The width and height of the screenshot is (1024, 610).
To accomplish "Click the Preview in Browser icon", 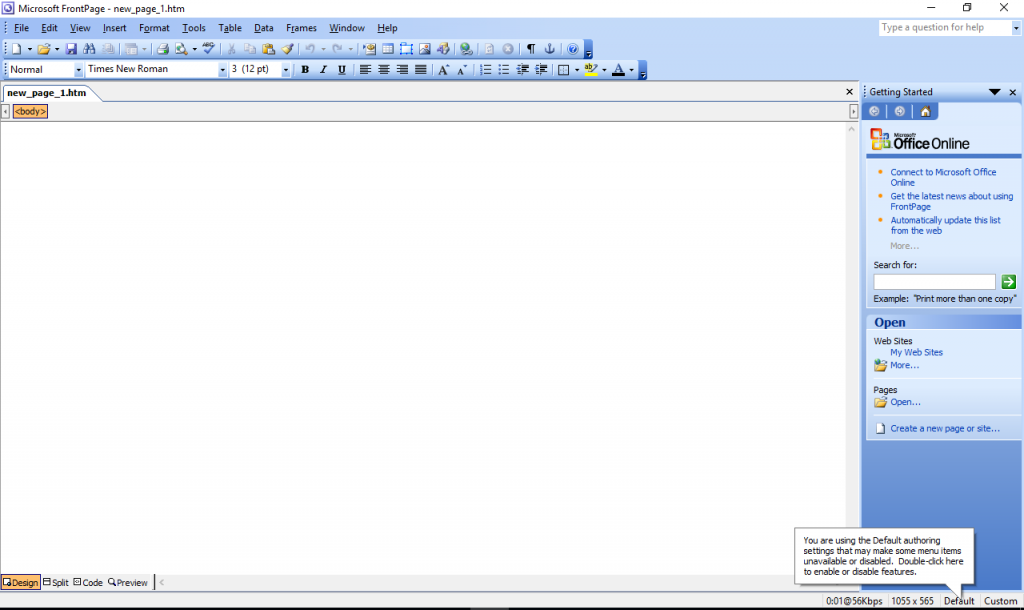I will 181,49.
